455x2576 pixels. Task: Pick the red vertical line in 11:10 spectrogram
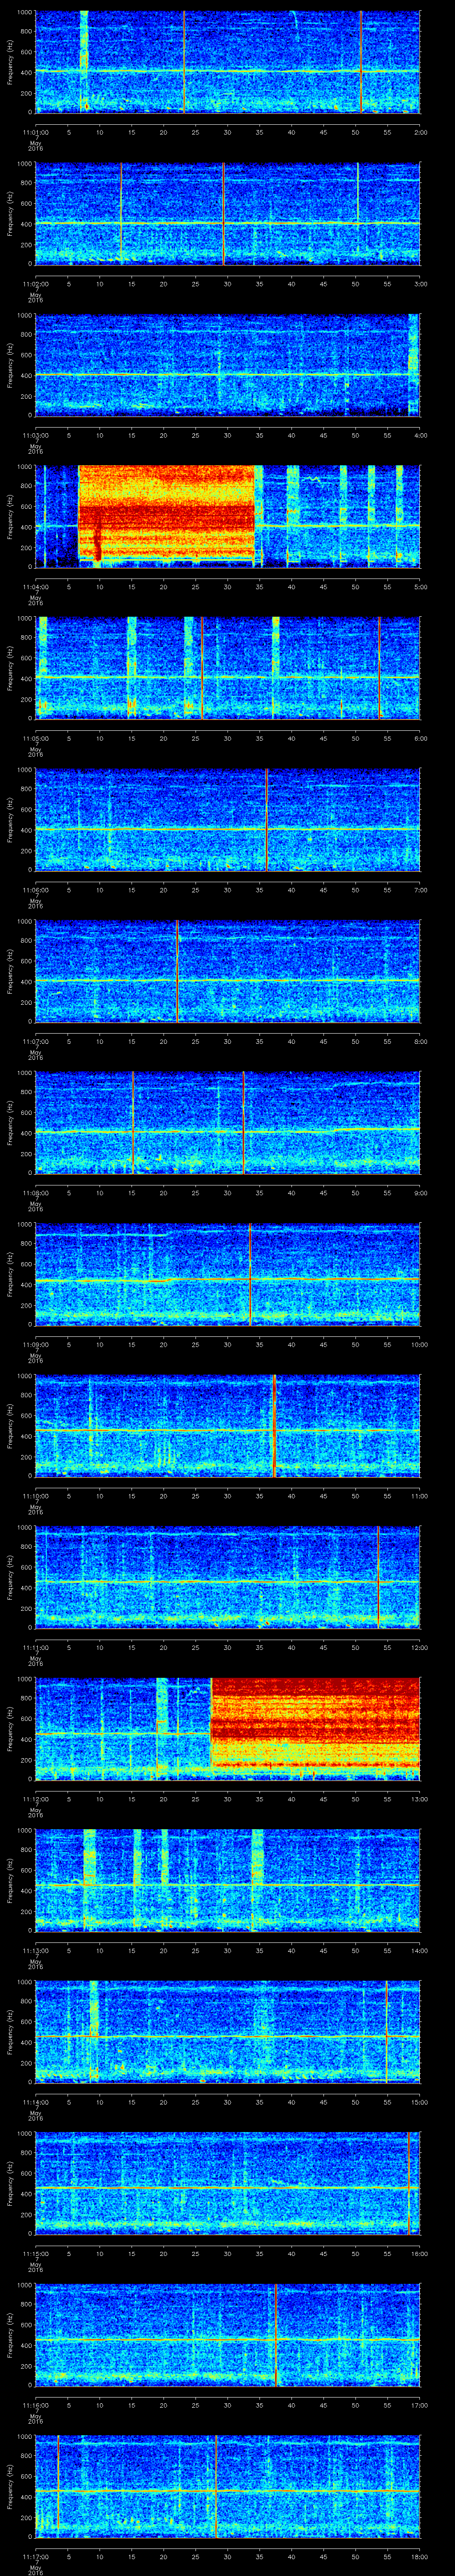(x=274, y=1425)
